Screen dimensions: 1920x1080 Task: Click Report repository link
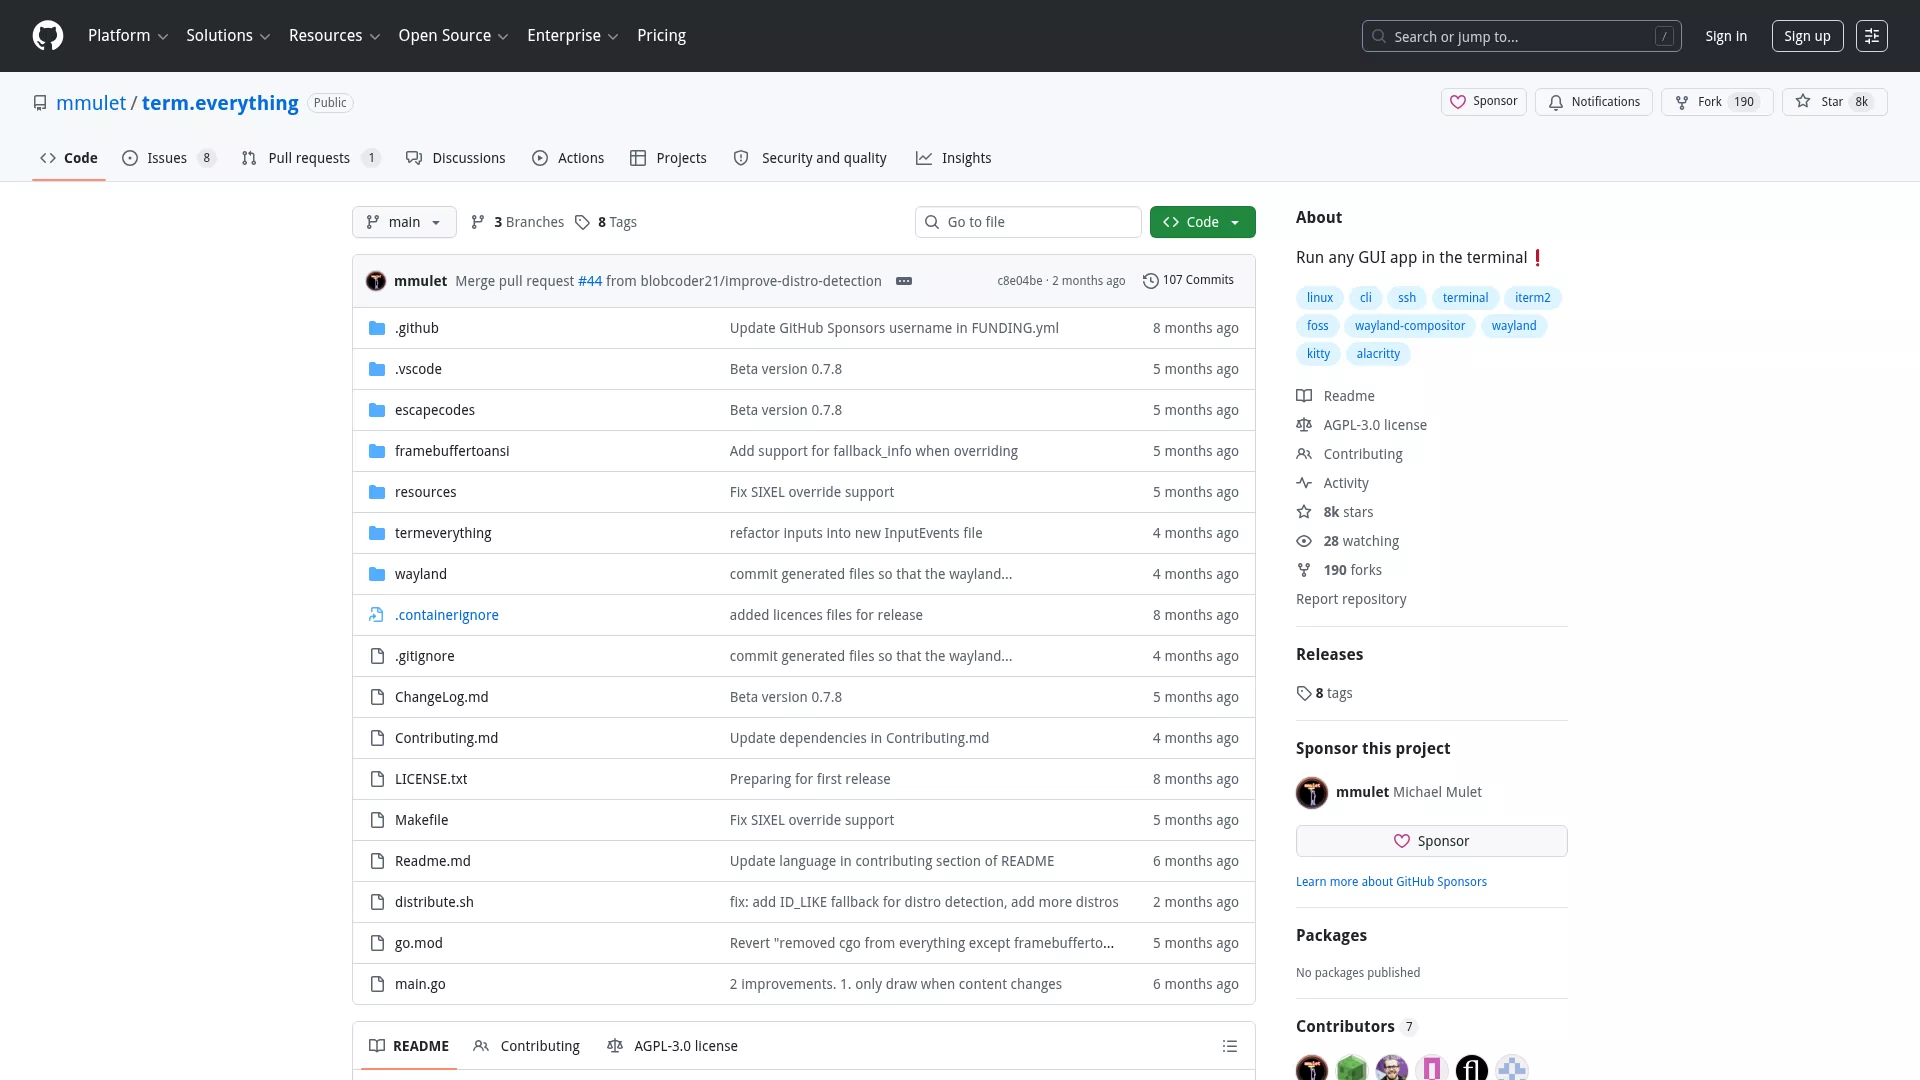1351,599
